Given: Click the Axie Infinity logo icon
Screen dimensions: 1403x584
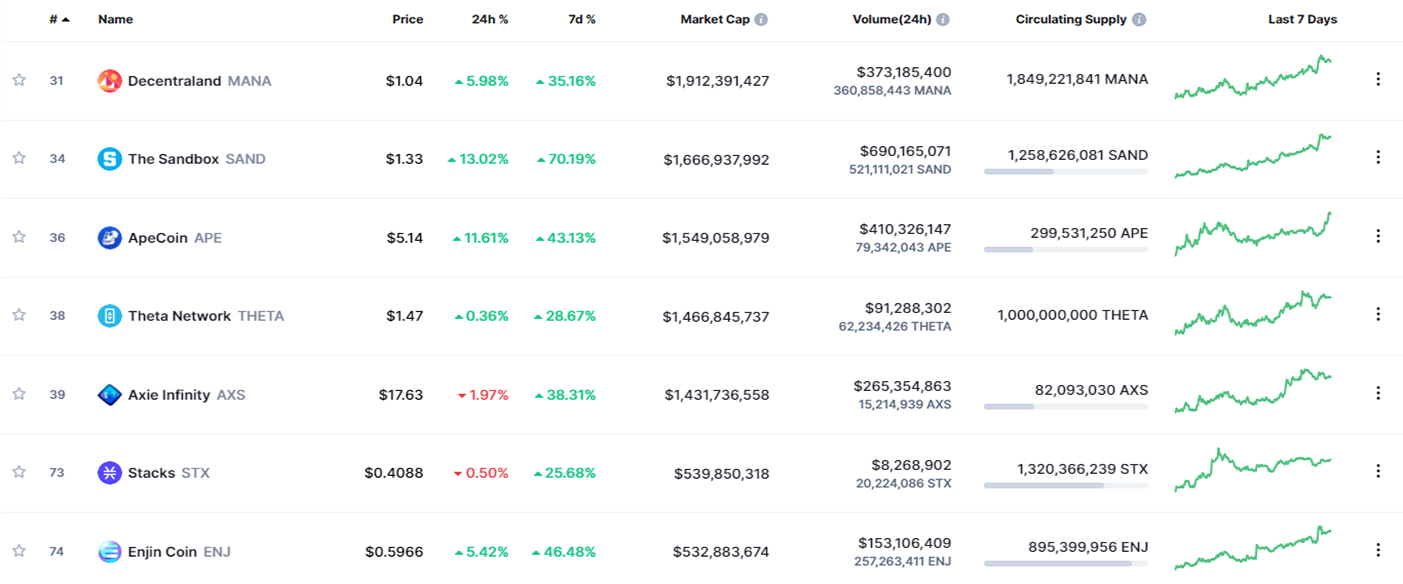Looking at the screenshot, I should (110, 395).
